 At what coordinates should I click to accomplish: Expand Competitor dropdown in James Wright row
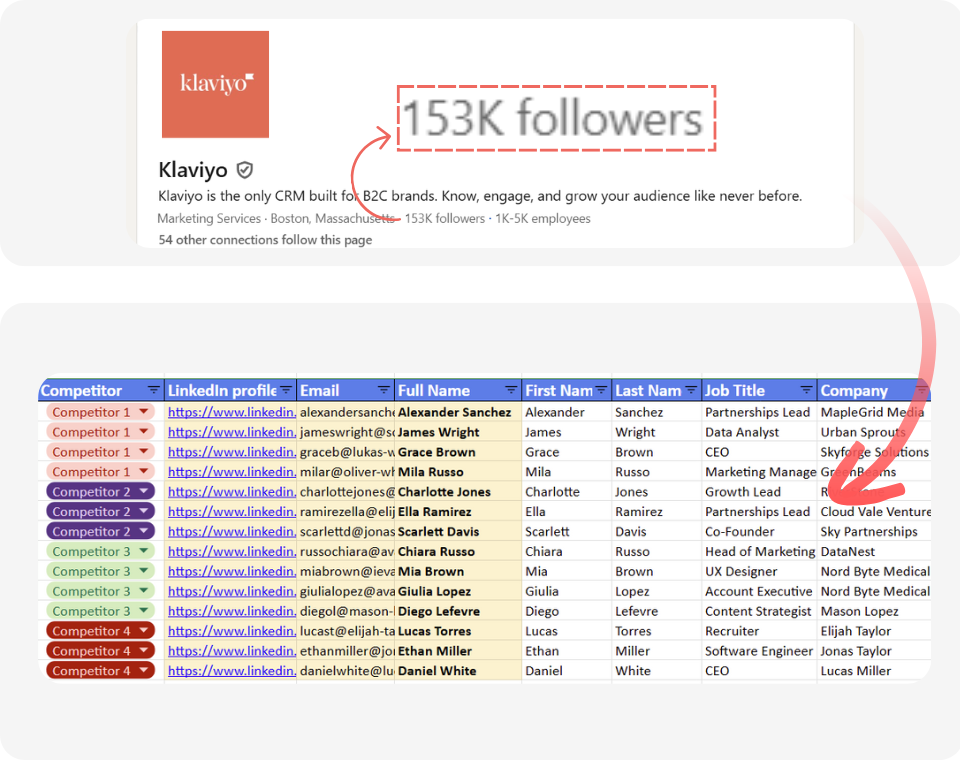pos(143,432)
